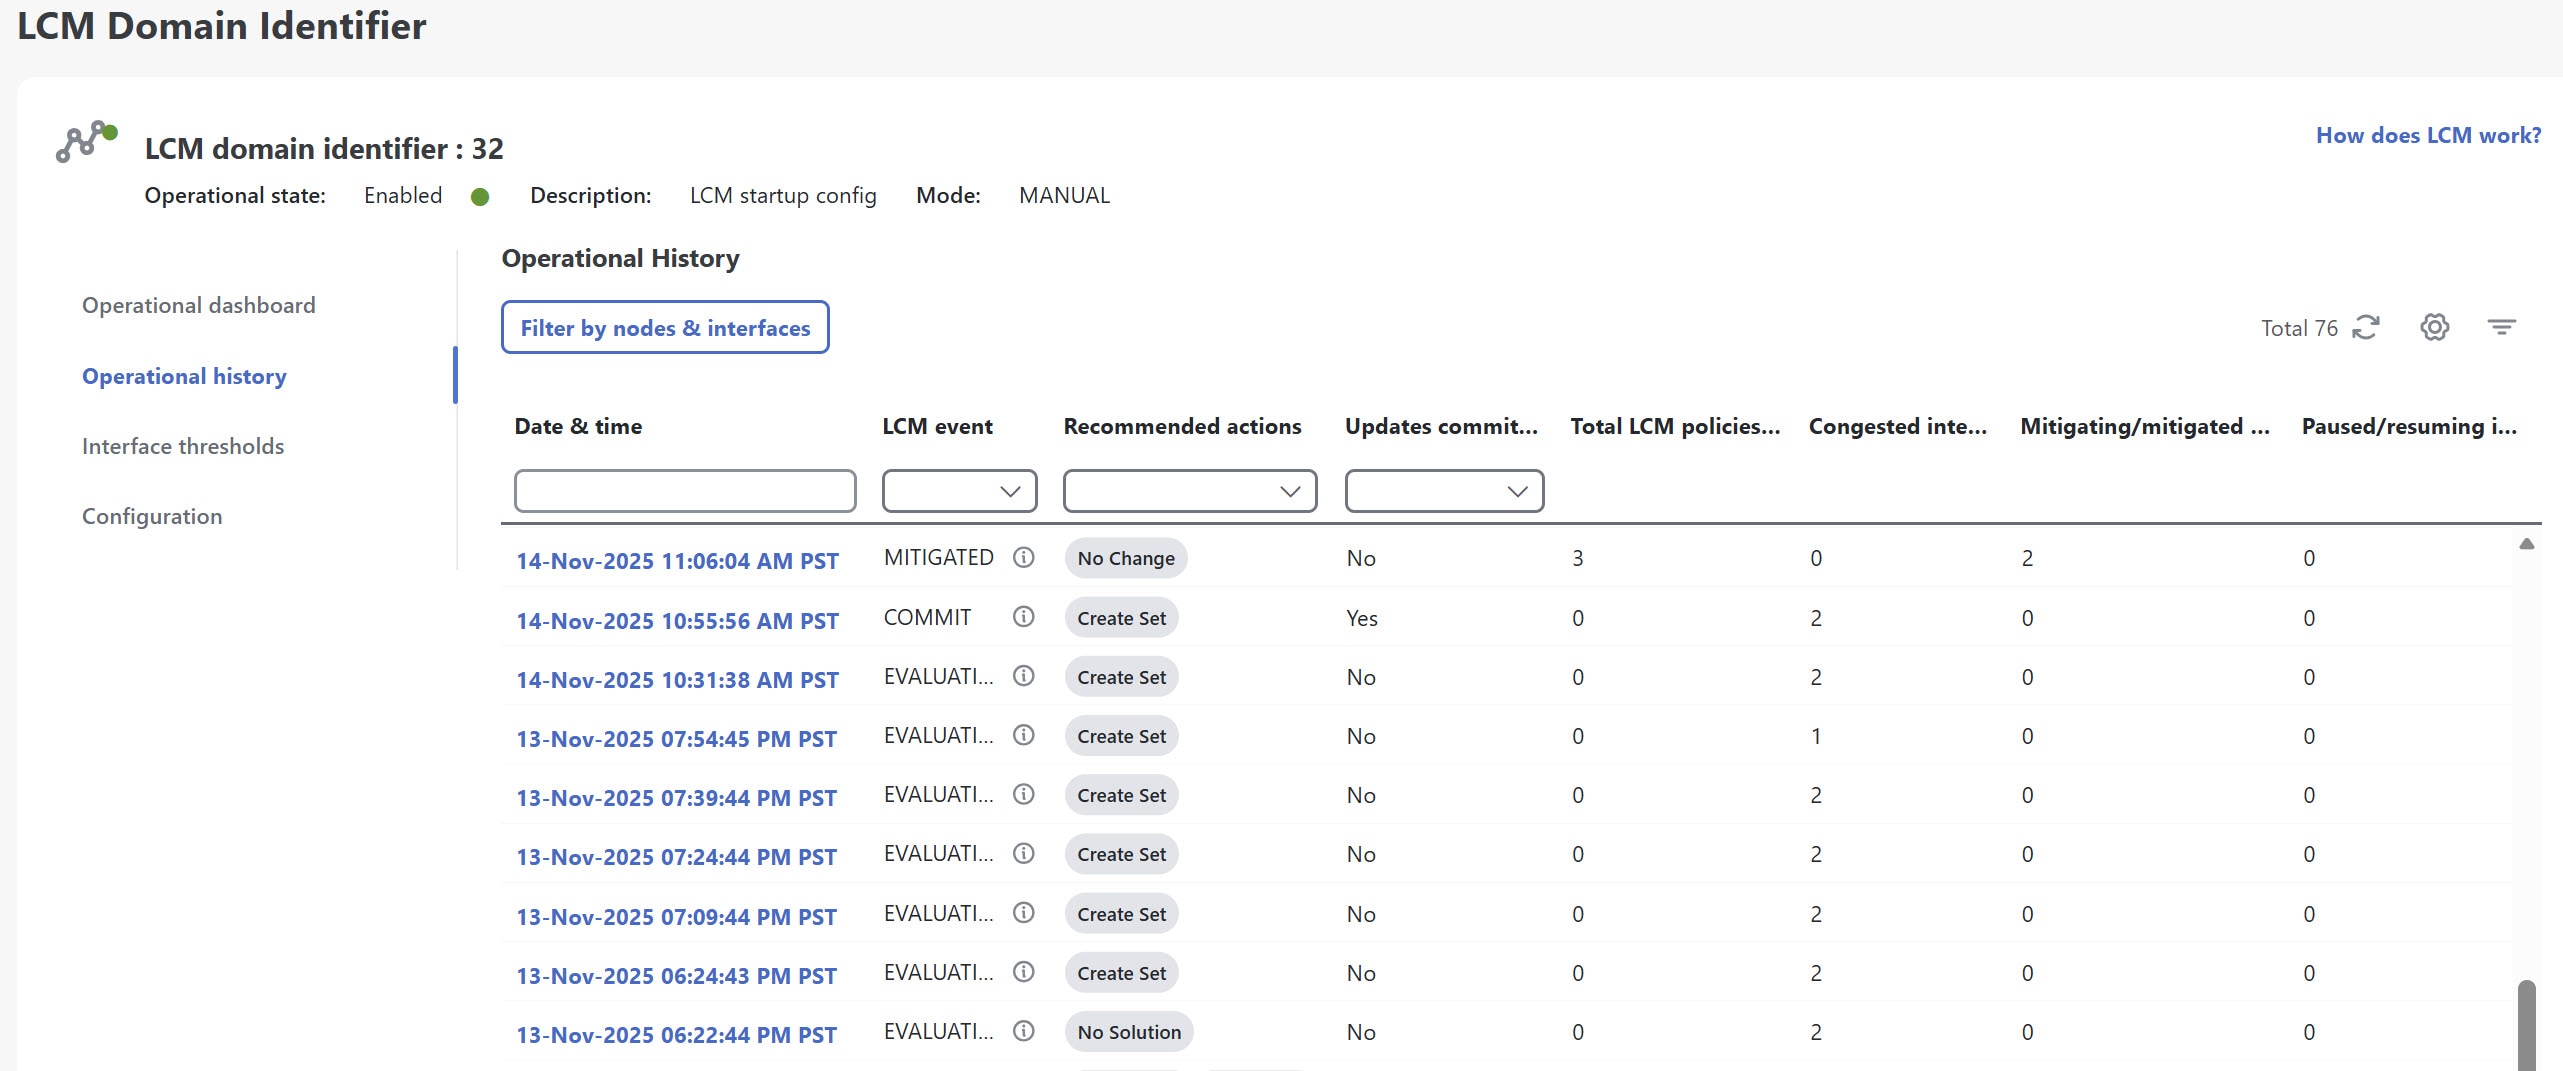
Task: Click info icon beside MITIGATED event
Action: click(1023, 558)
